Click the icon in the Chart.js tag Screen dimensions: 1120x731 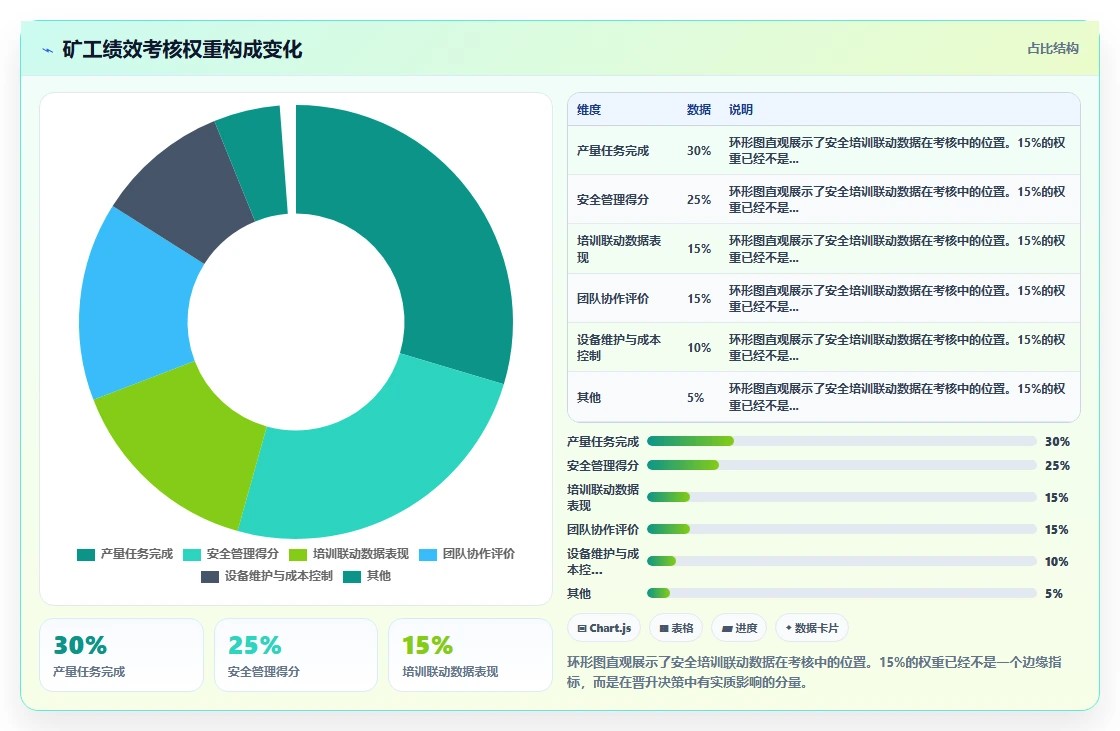(x=582, y=629)
